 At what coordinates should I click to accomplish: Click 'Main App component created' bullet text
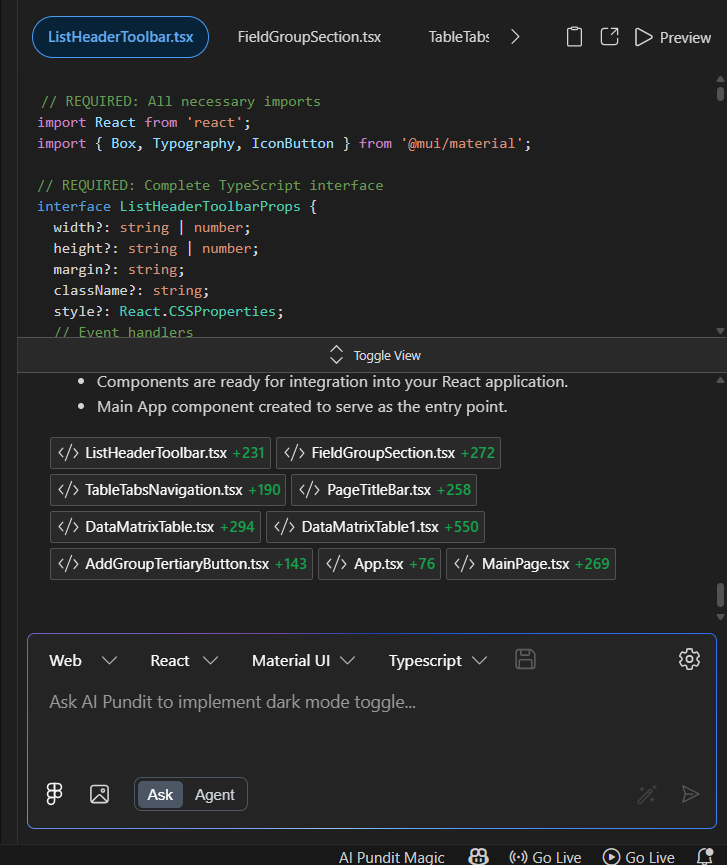tap(302, 407)
